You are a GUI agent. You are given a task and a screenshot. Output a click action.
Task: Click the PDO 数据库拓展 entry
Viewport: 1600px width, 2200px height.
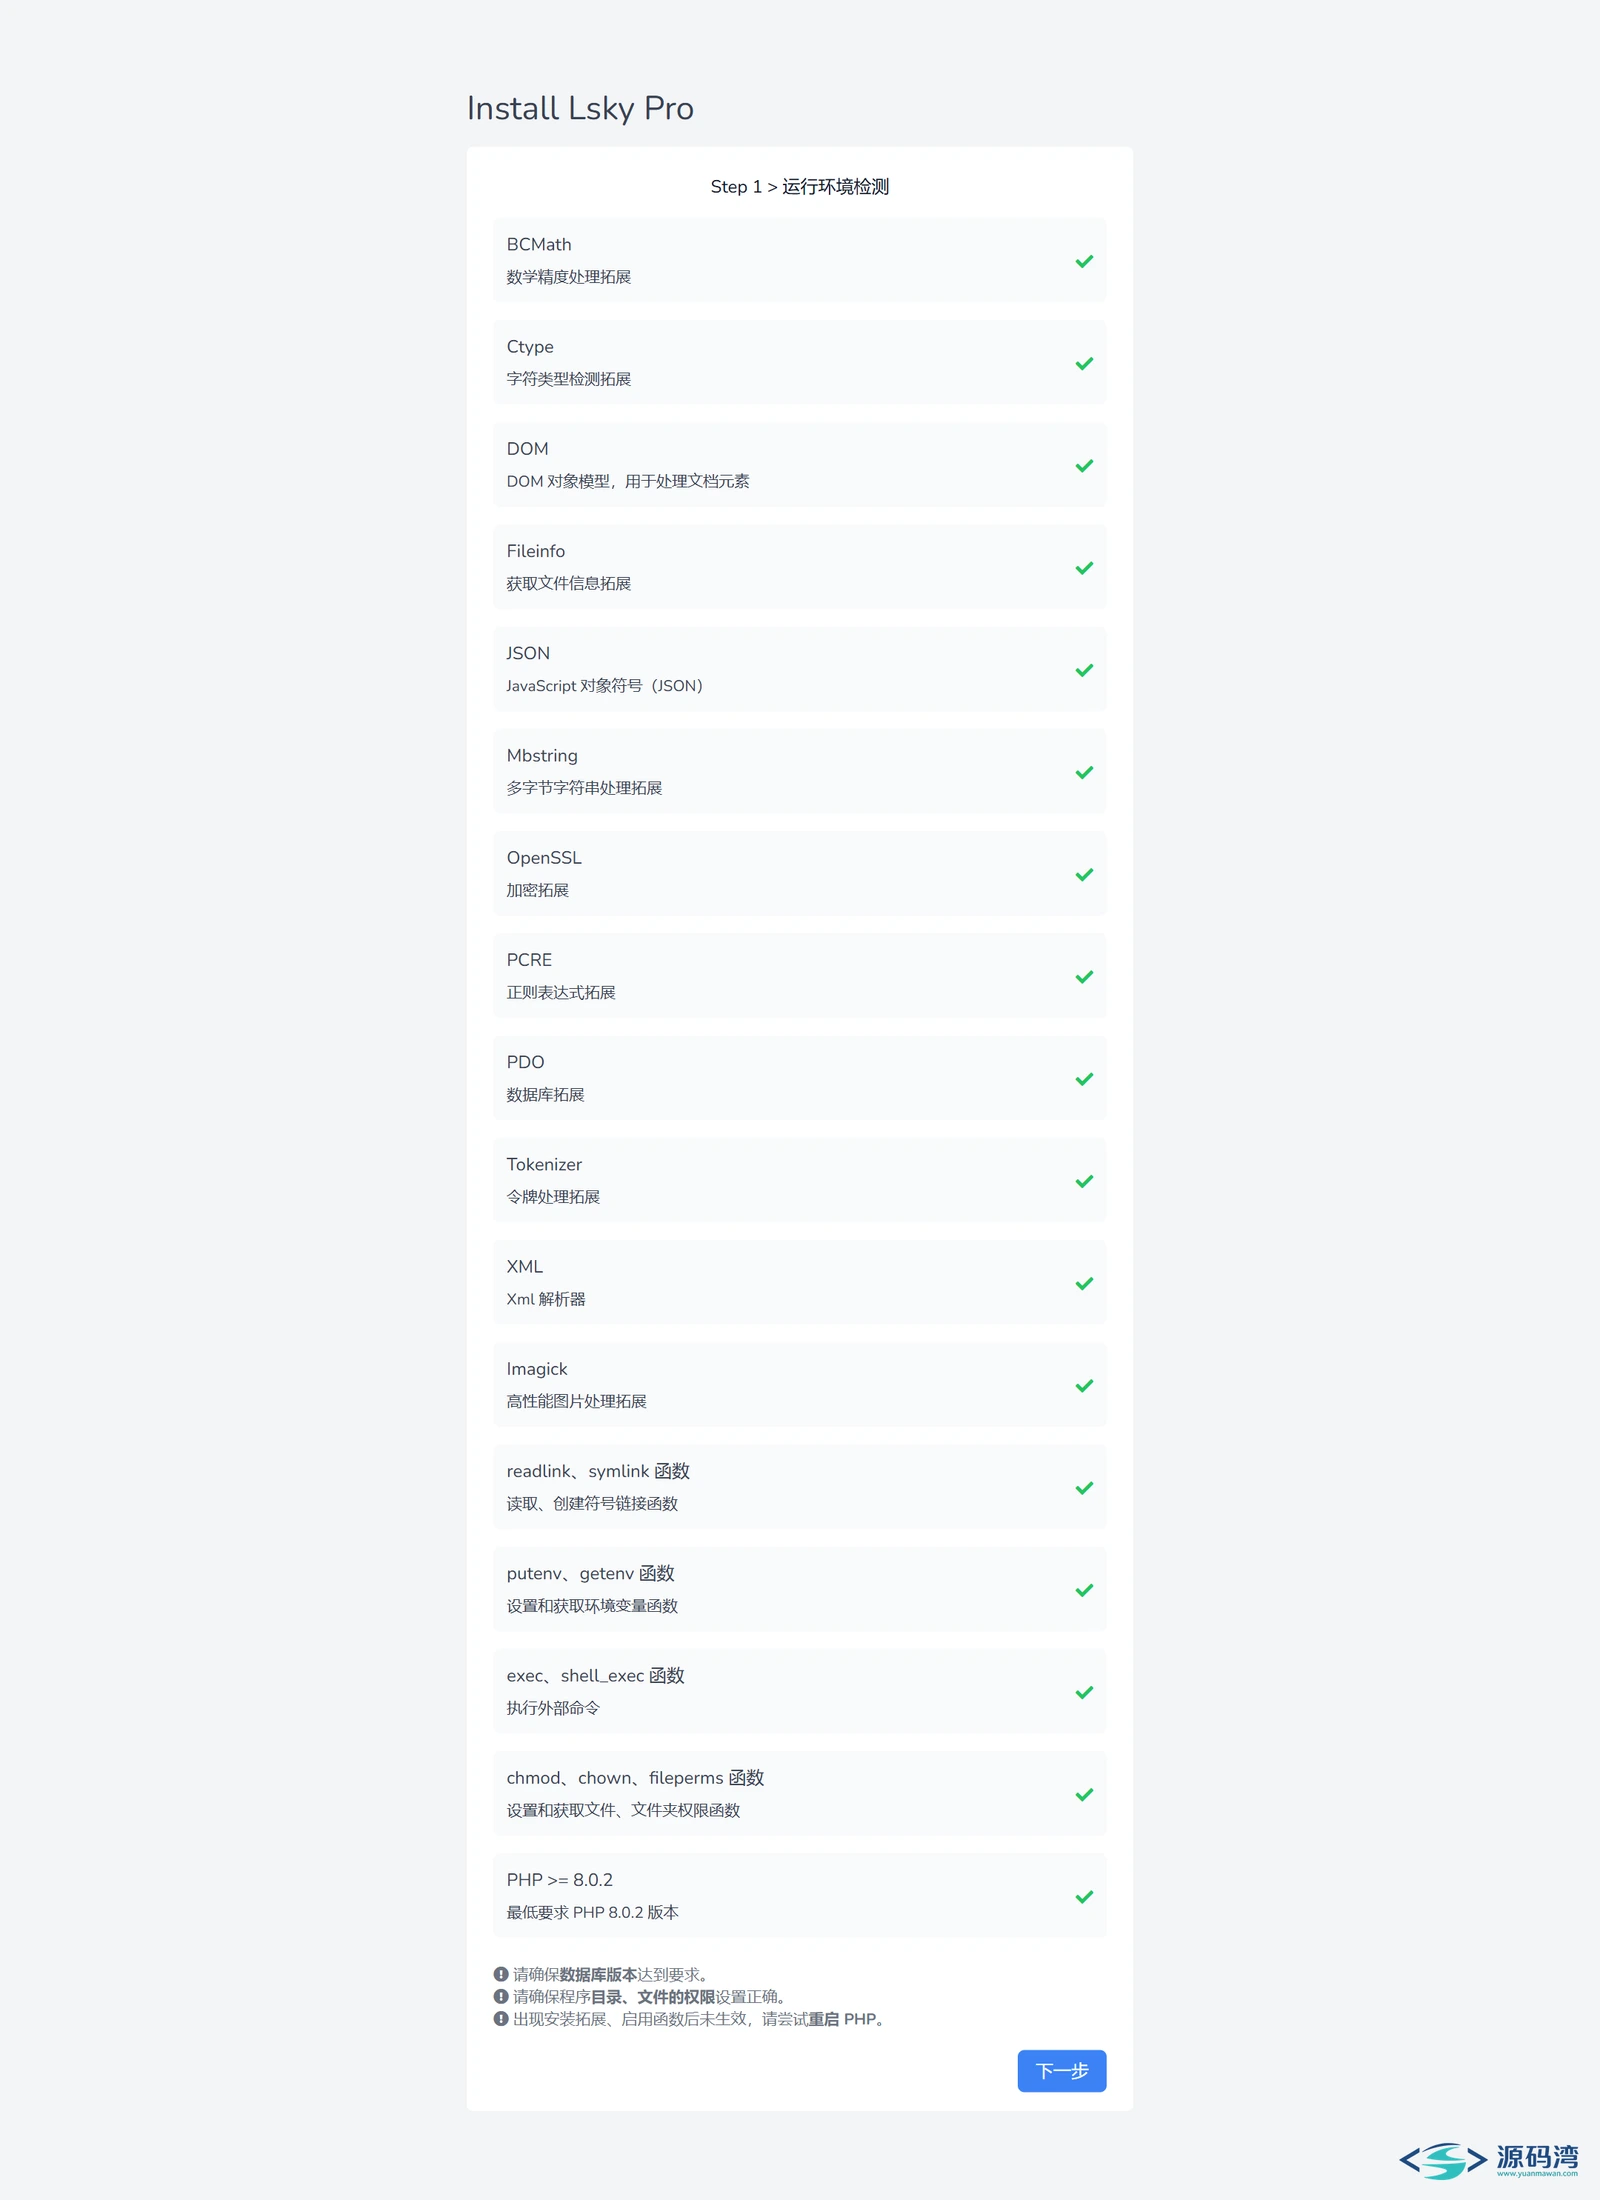[x=800, y=1078]
